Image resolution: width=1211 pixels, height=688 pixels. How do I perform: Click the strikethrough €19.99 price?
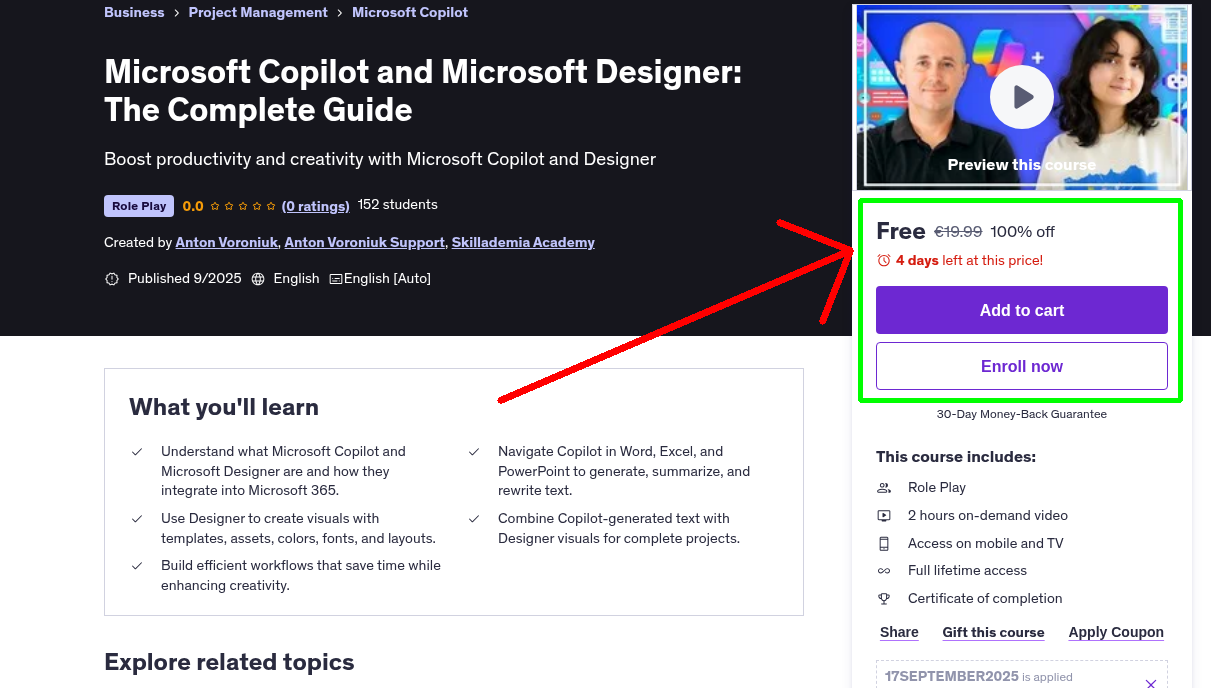point(958,232)
